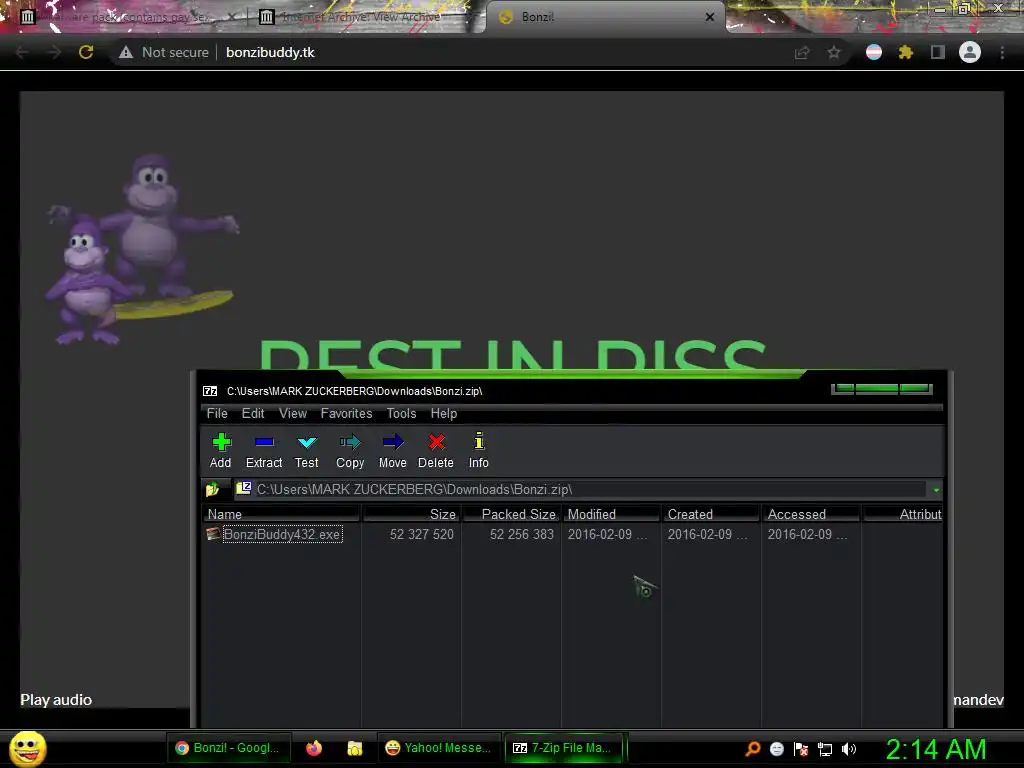
Task: Click the Copy toolbar icon
Action: click(x=350, y=450)
